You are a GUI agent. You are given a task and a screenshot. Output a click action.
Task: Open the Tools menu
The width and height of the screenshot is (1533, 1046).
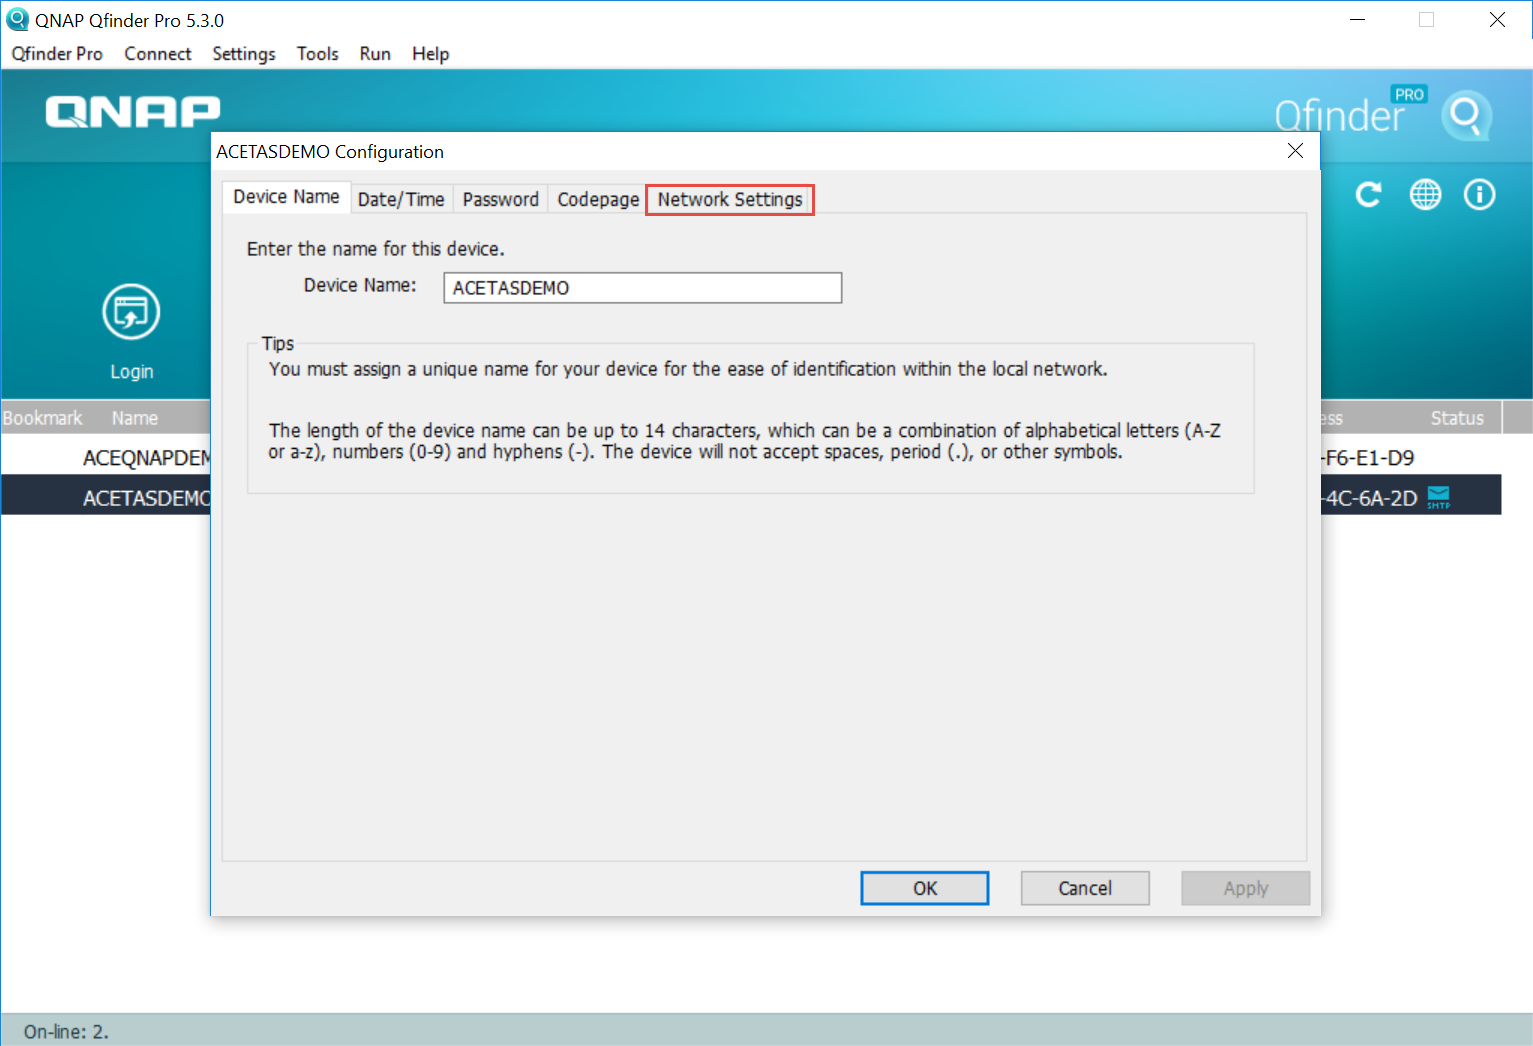(317, 54)
